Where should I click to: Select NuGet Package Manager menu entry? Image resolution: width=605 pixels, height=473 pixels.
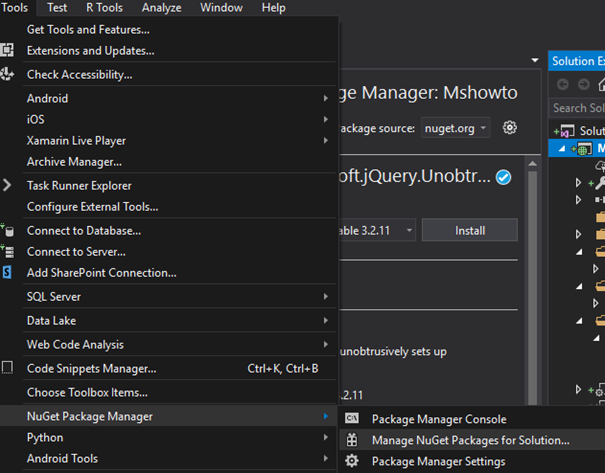point(169,416)
